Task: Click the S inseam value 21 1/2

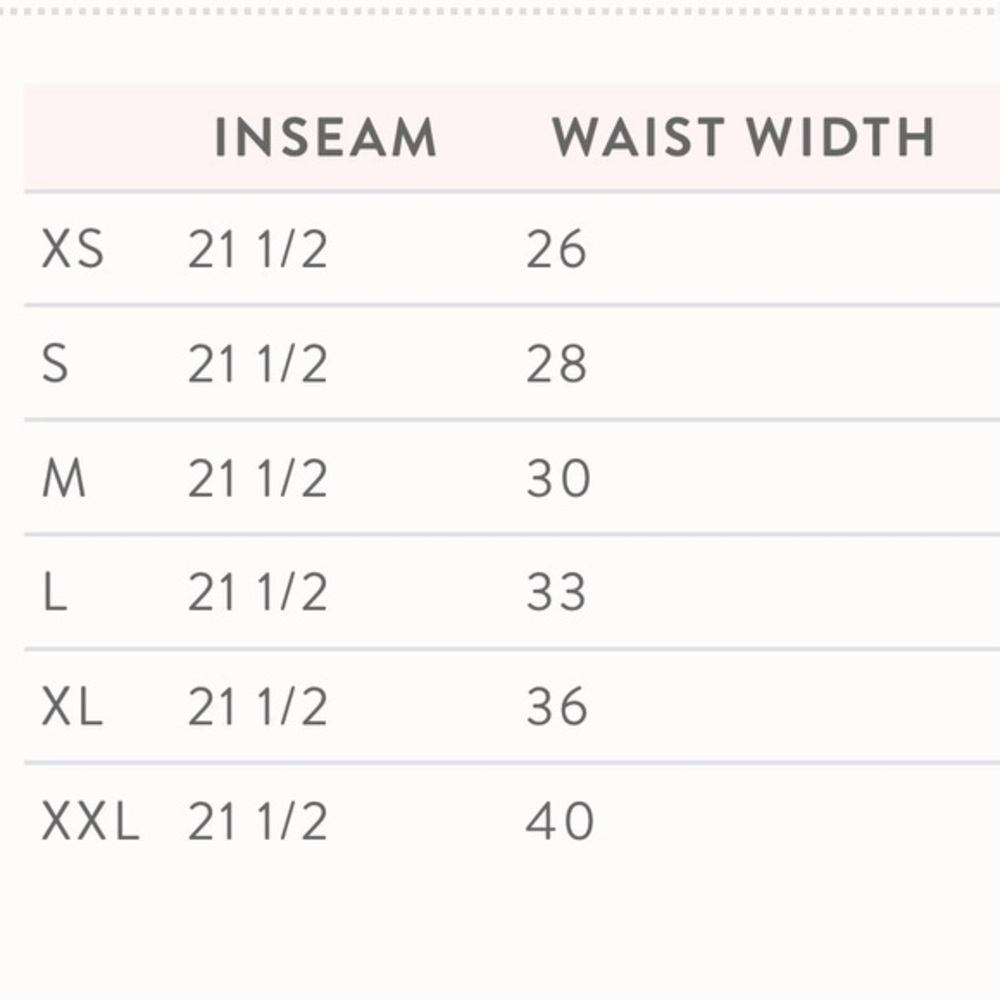Action: [x=258, y=364]
